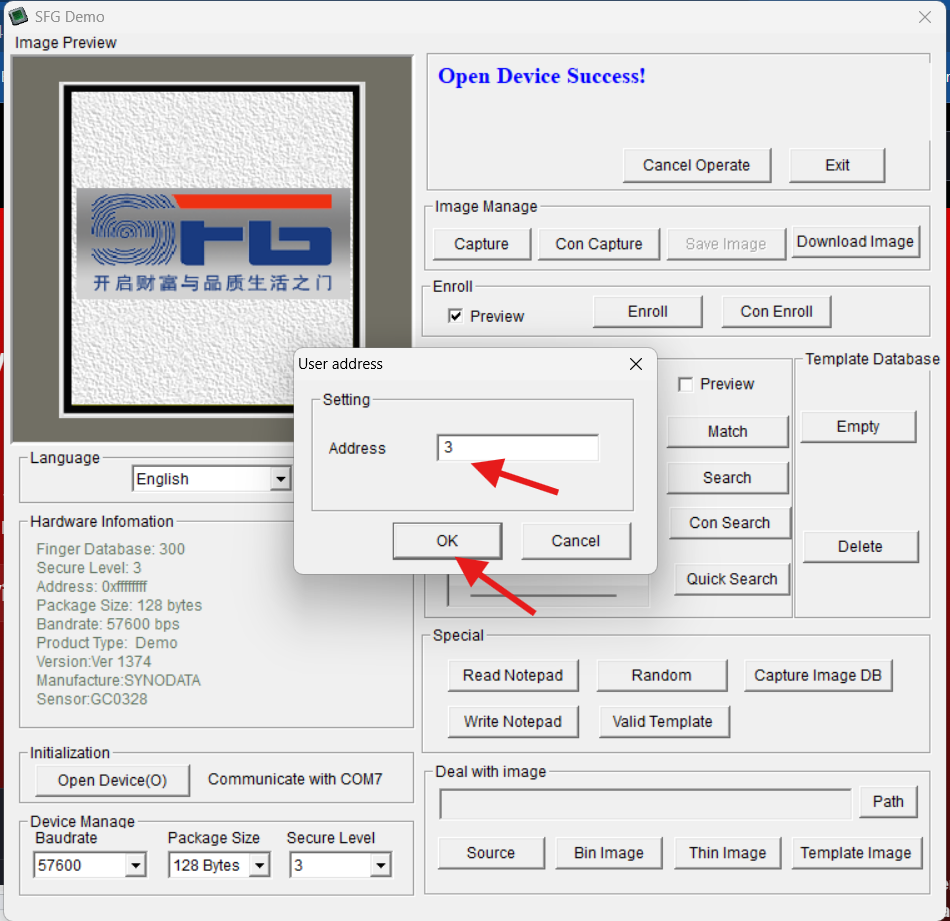950x921 pixels.
Task: Start fingerprint Enroll
Action: click(x=648, y=311)
